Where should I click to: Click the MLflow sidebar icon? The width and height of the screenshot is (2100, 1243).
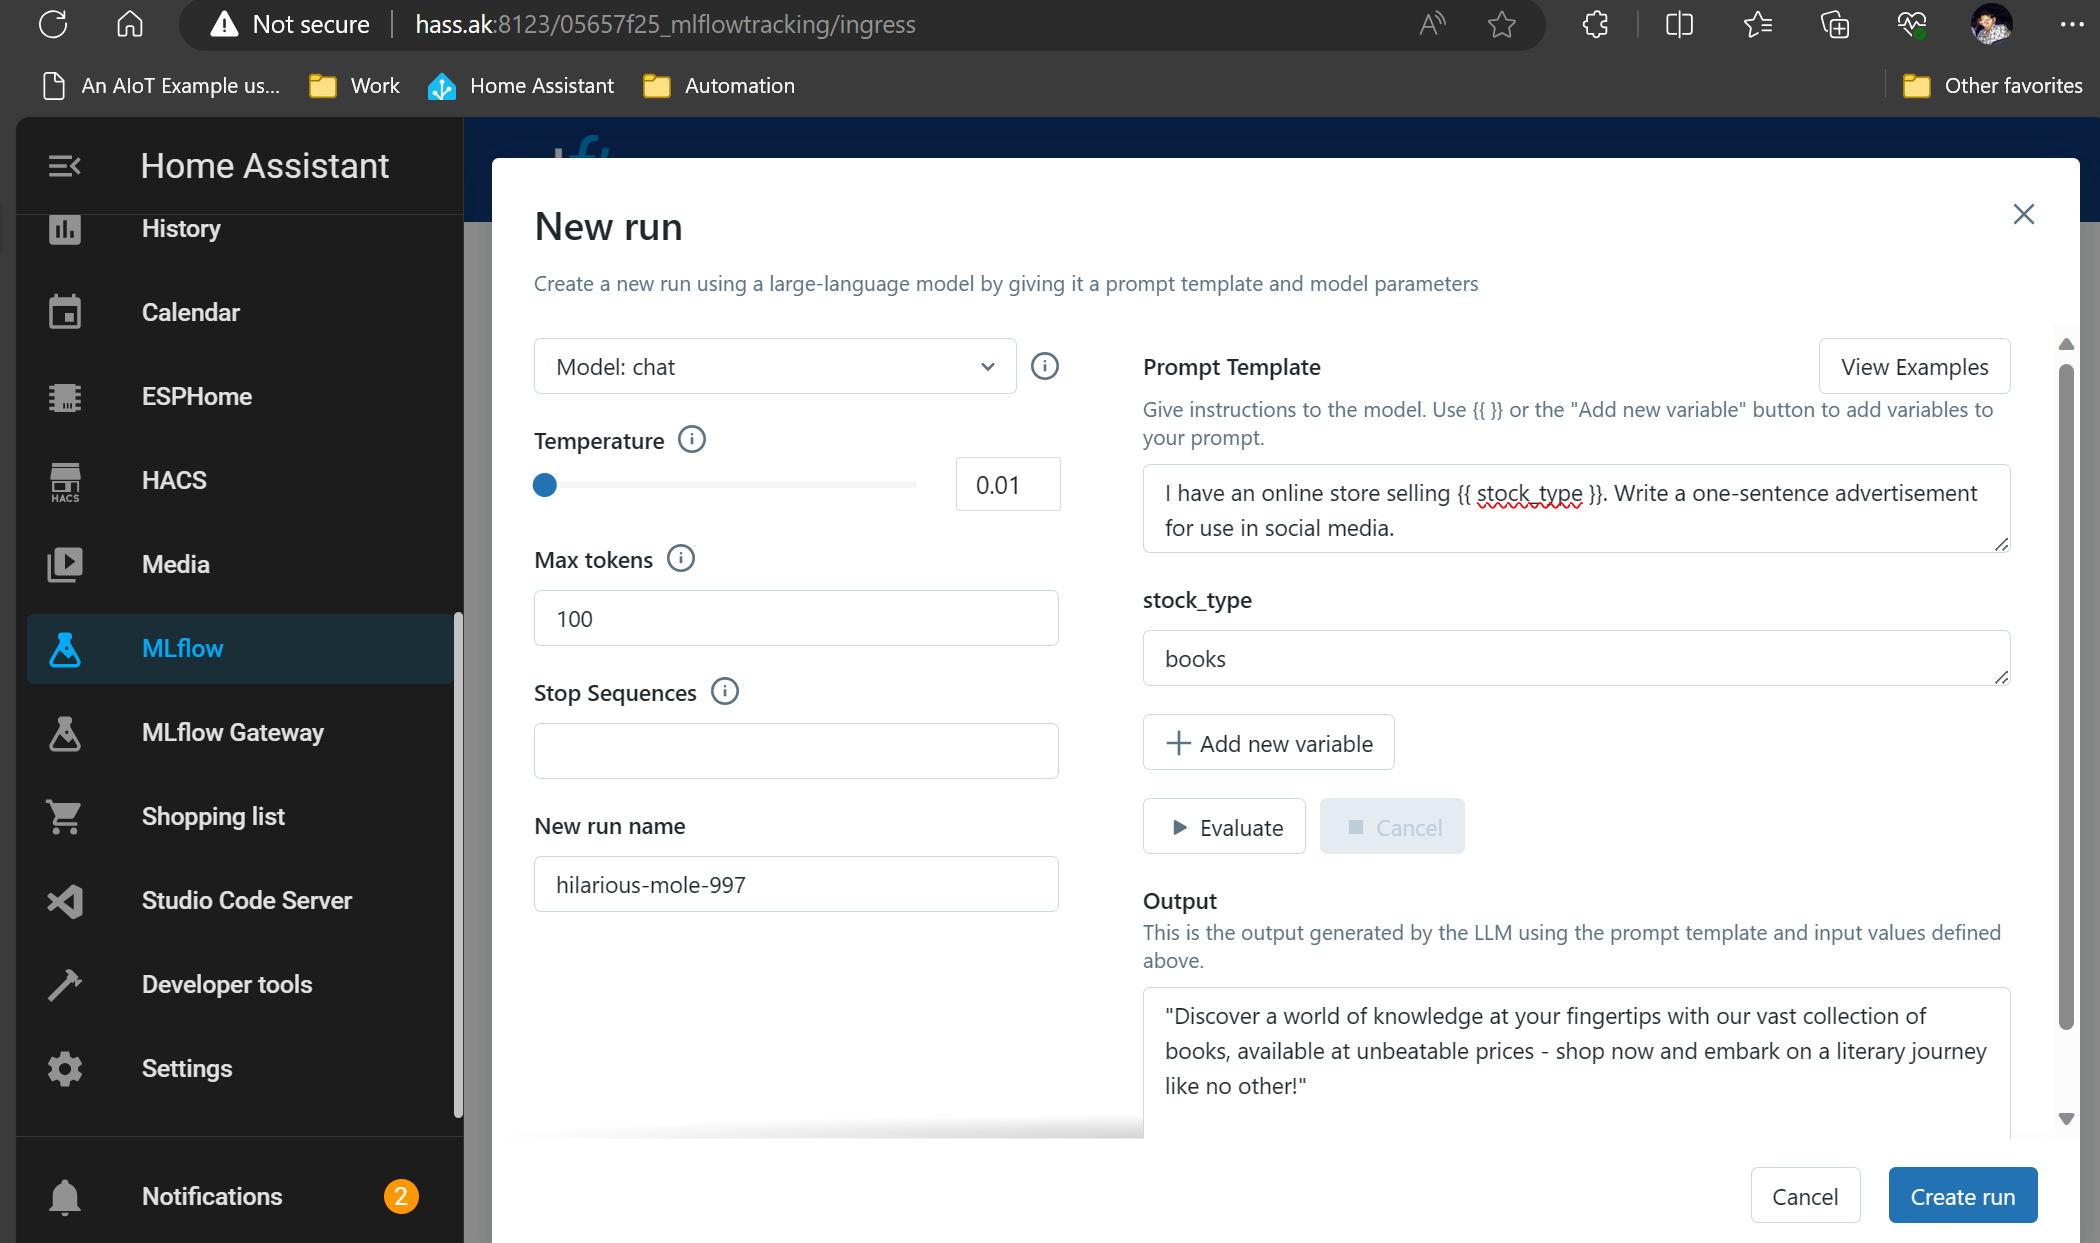pyautogui.click(x=64, y=648)
